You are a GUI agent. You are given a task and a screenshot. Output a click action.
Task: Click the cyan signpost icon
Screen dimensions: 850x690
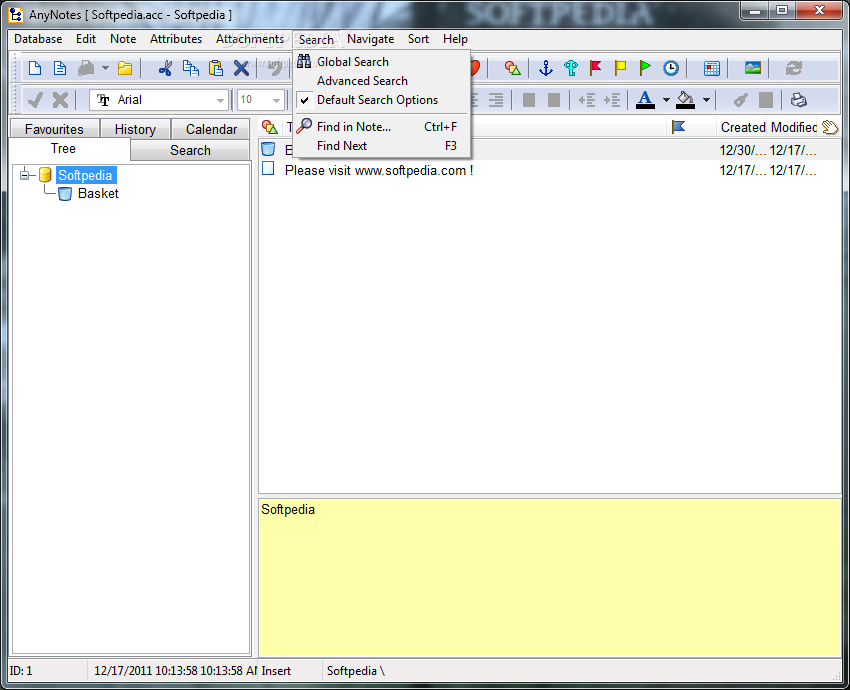(571, 68)
